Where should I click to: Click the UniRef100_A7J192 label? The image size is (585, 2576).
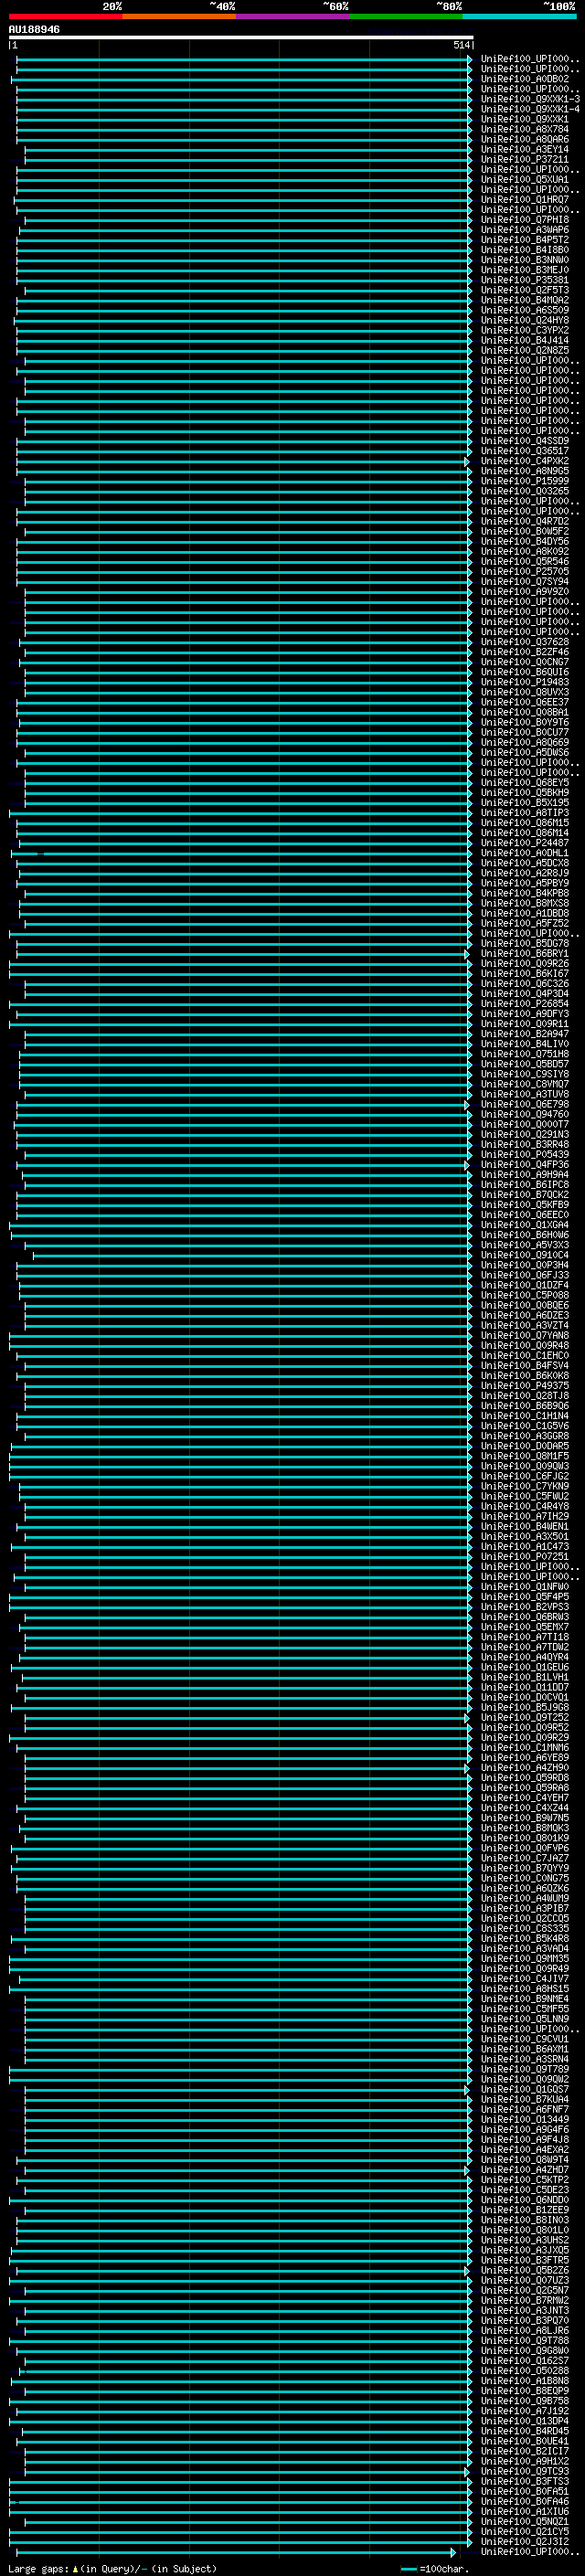click(x=524, y=2411)
